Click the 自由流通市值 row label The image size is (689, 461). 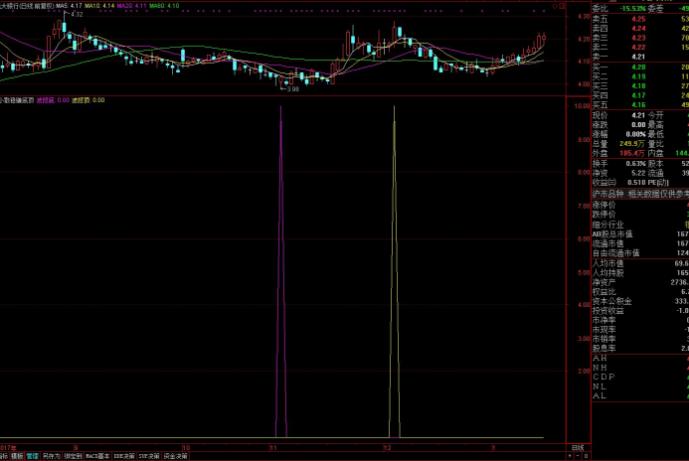[x=616, y=253]
